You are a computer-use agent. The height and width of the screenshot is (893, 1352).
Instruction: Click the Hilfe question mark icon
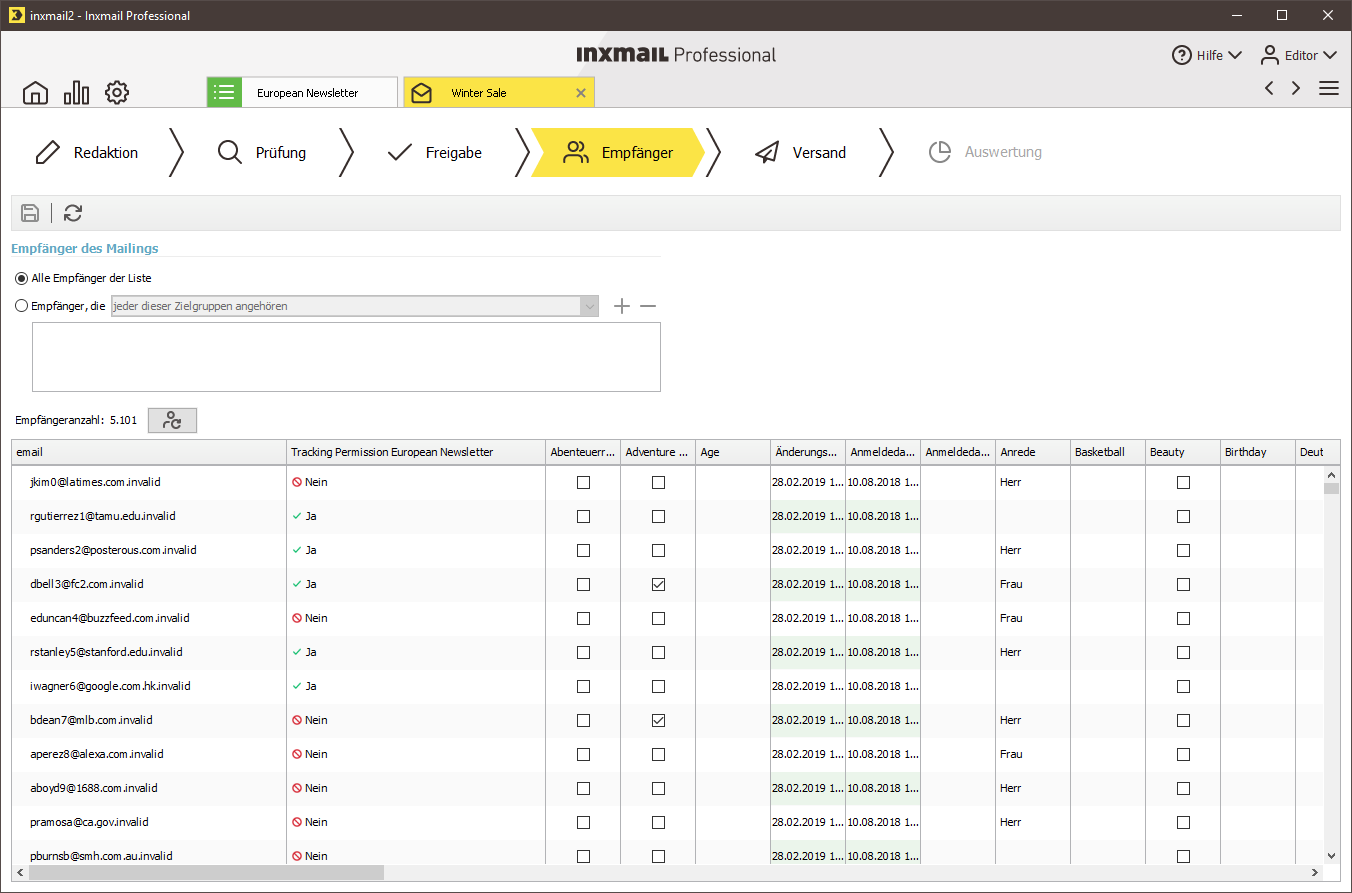pyautogui.click(x=1182, y=55)
